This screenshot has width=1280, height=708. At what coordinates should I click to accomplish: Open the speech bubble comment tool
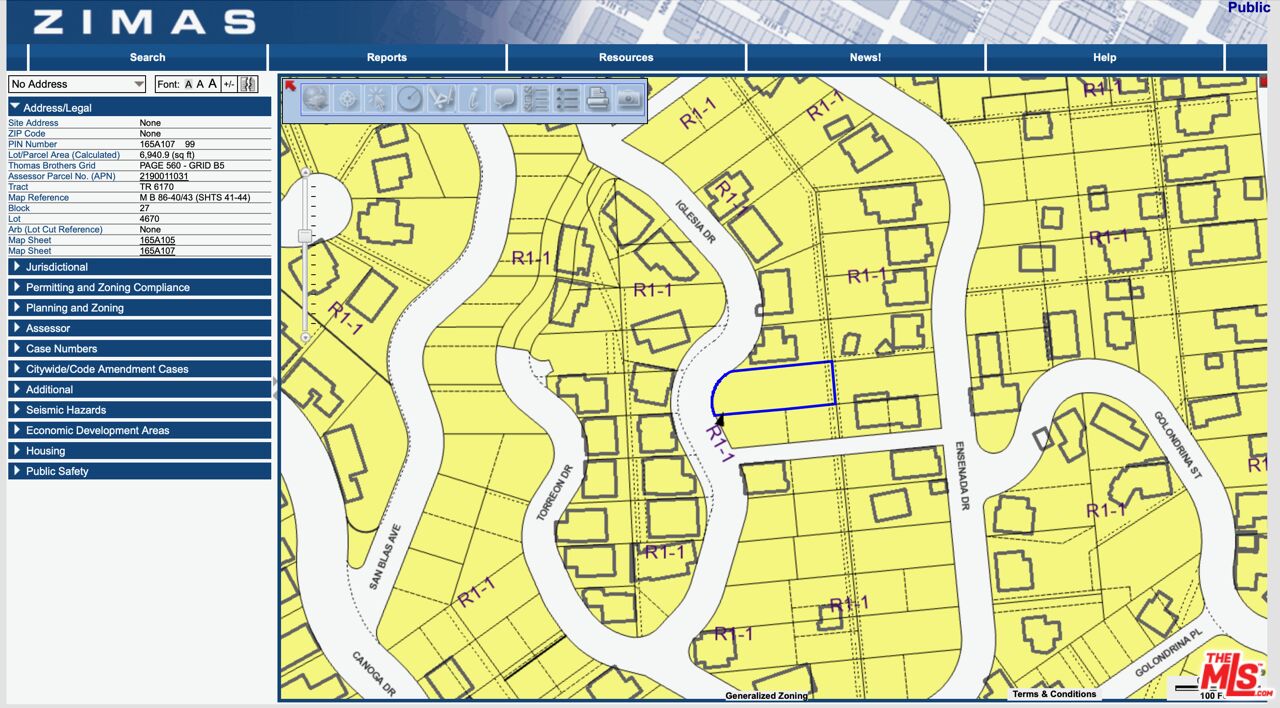tap(504, 98)
